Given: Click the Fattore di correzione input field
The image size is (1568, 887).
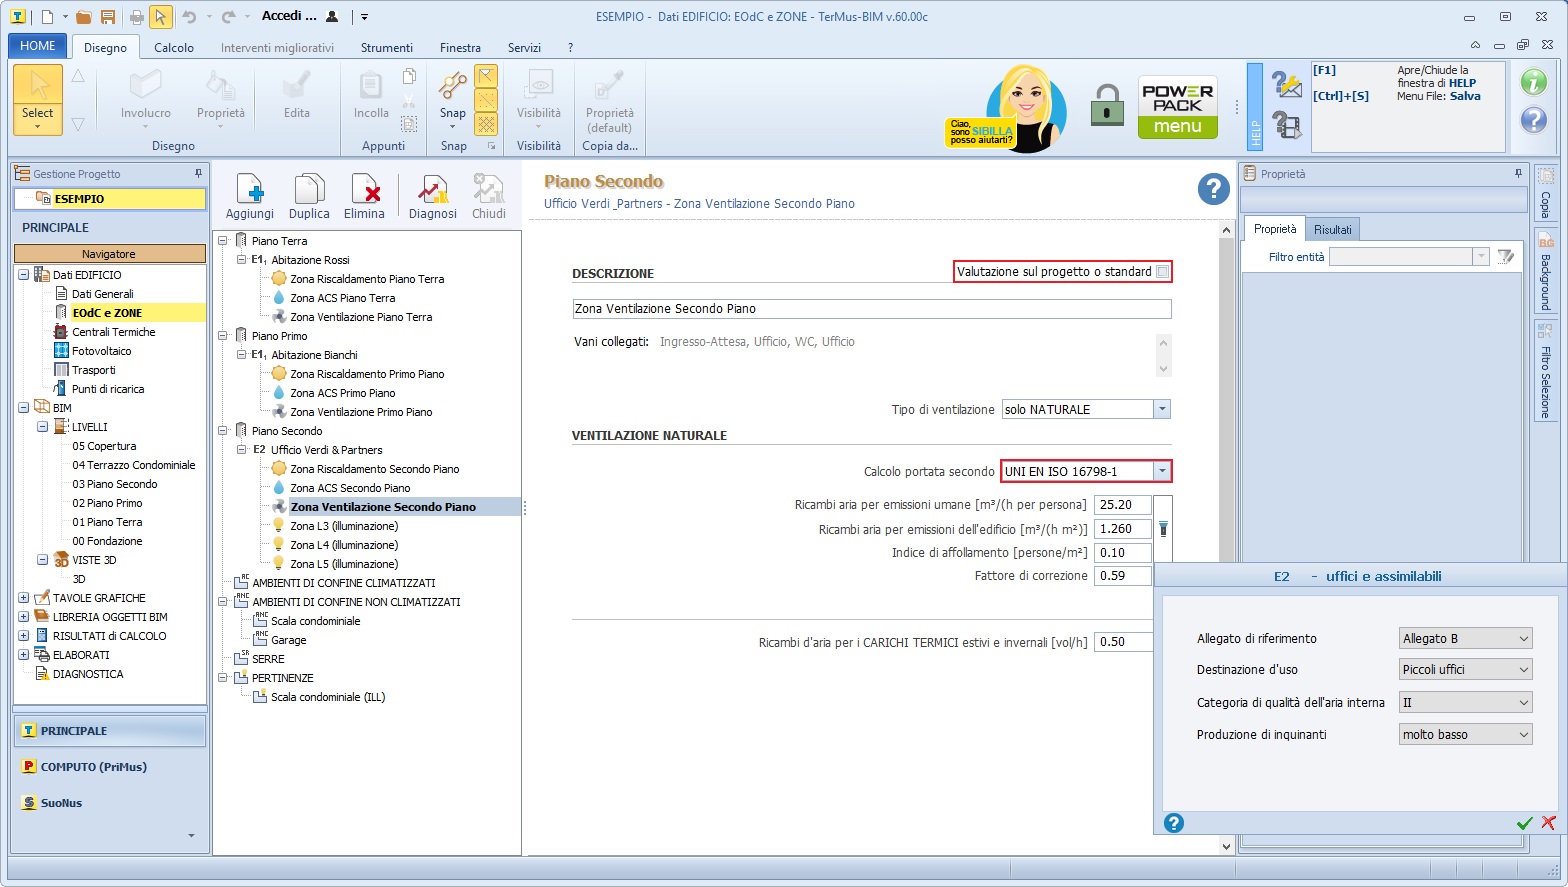Looking at the screenshot, I should point(1122,576).
